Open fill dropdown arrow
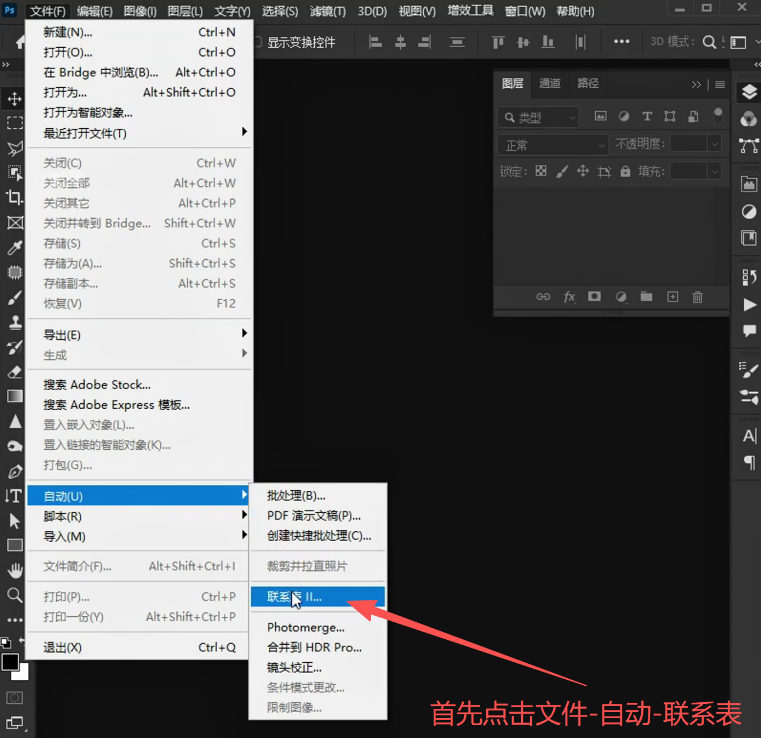Viewport: 761px width, 738px height. [714, 172]
